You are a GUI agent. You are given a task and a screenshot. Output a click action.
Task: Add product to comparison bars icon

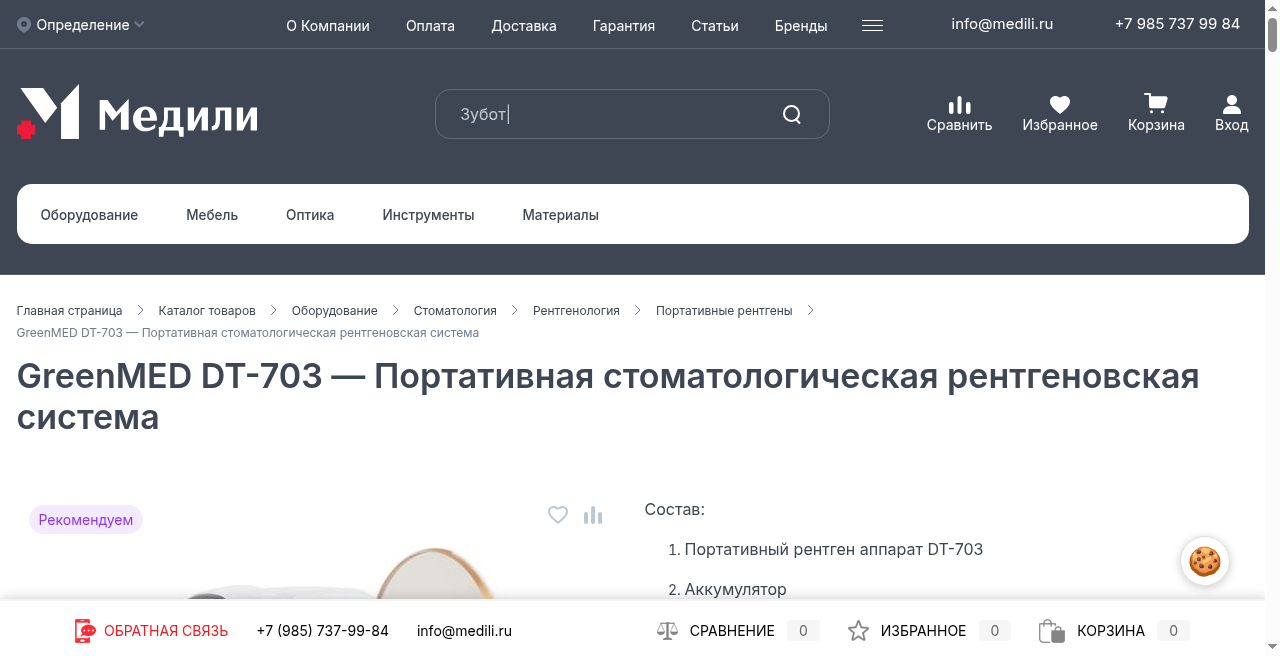(593, 515)
